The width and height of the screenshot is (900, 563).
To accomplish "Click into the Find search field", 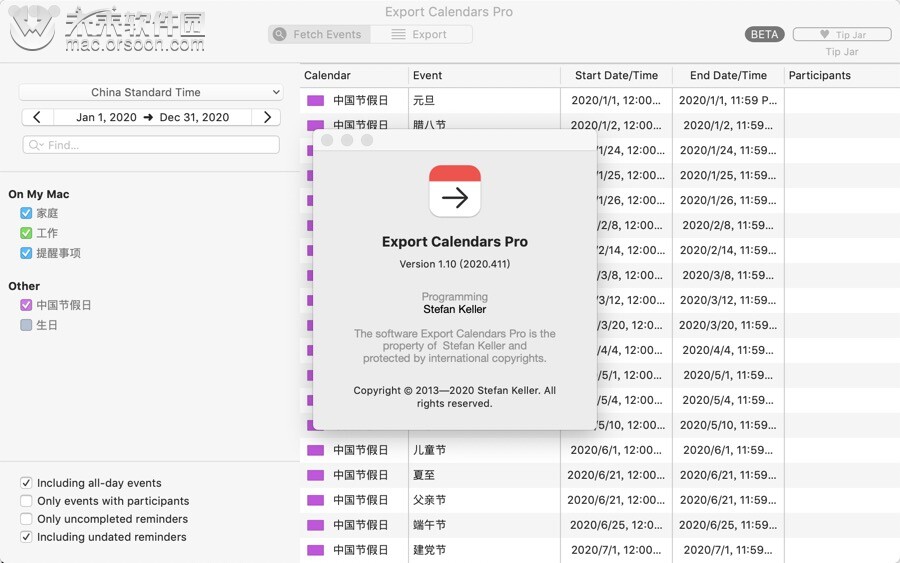I will point(151,145).
